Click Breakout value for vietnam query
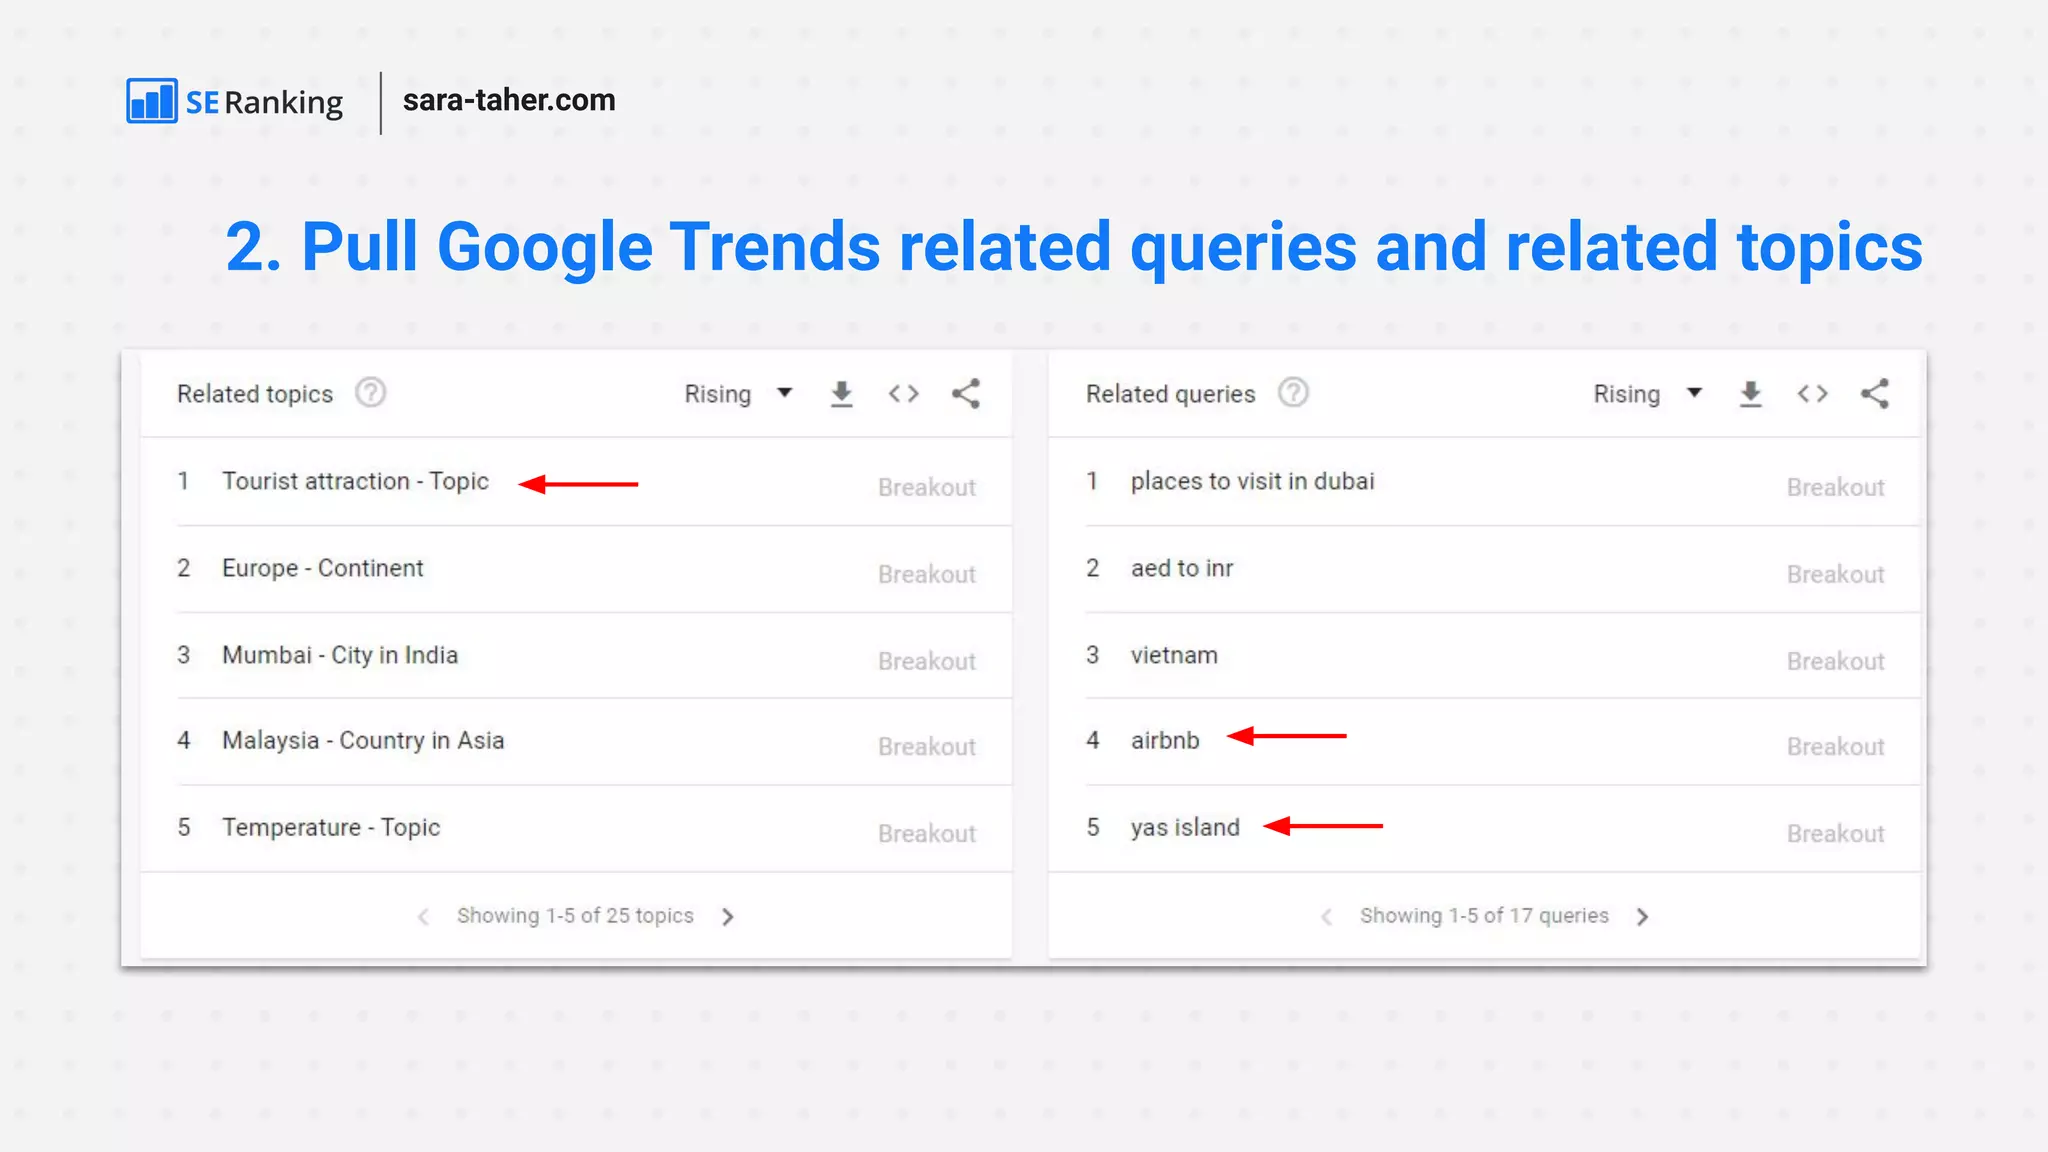Image resolution: width=2048 pixels, height=1152 pixels. tap(1836, 662)
